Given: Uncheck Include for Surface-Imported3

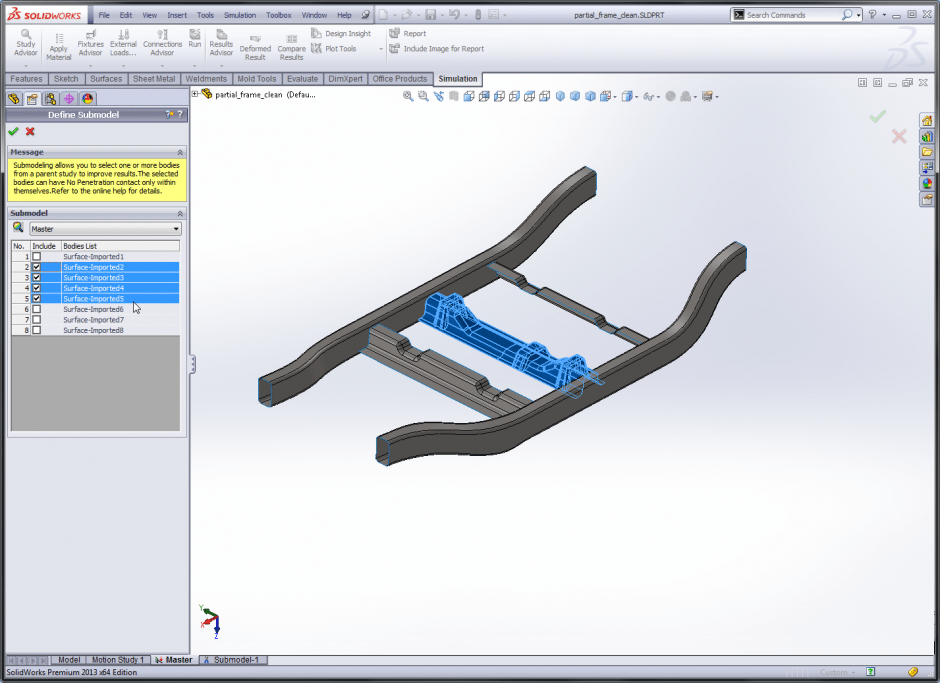Looking at the screenshot, I should coord(37,278).
